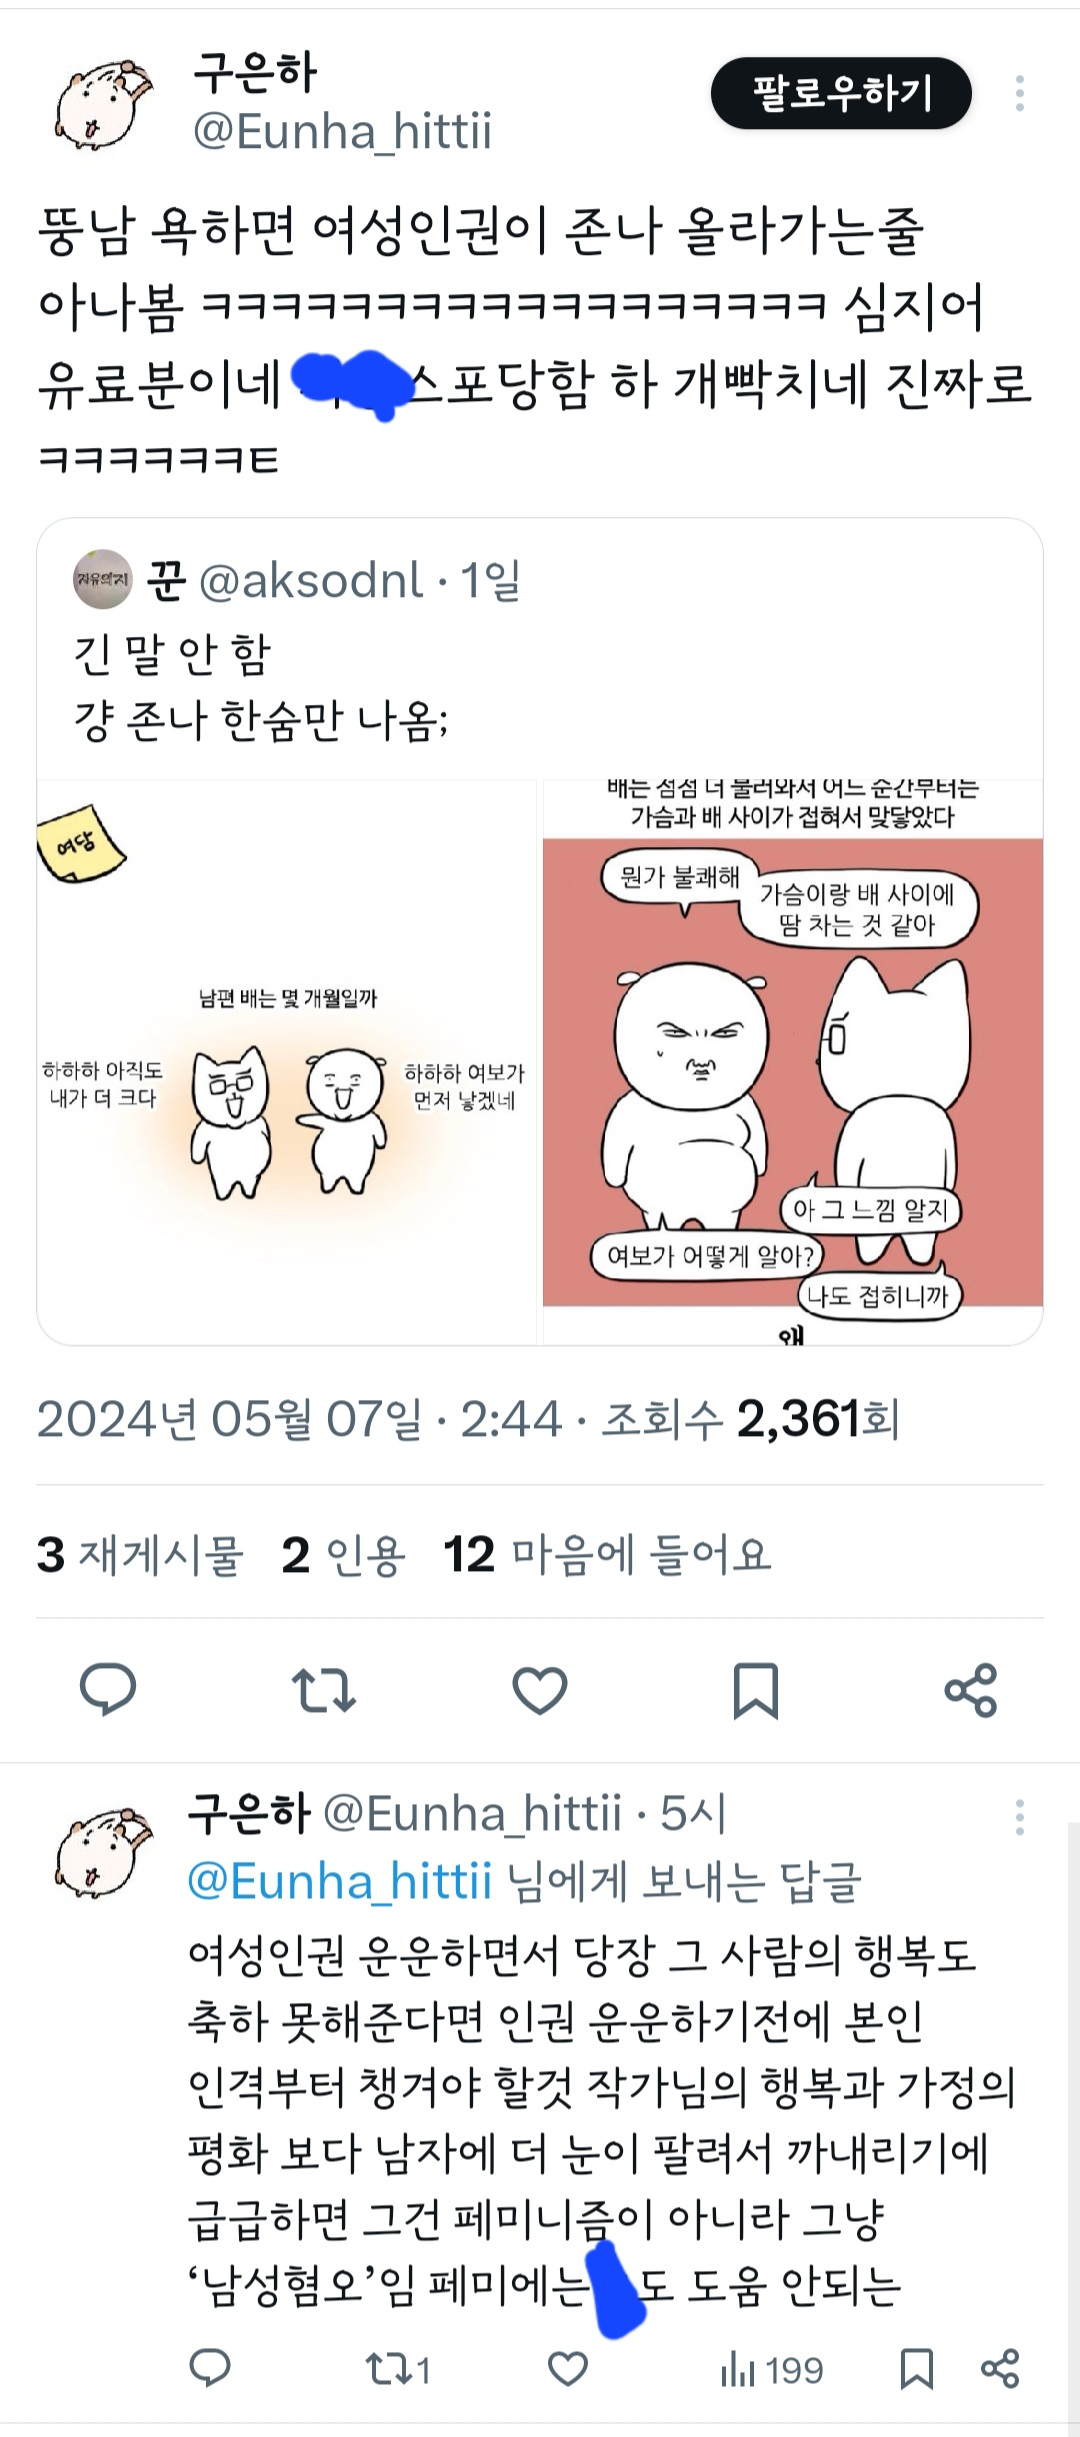Share the reply tweet
This screenshot has height=2437, width=1080.
[1000, 2369]
